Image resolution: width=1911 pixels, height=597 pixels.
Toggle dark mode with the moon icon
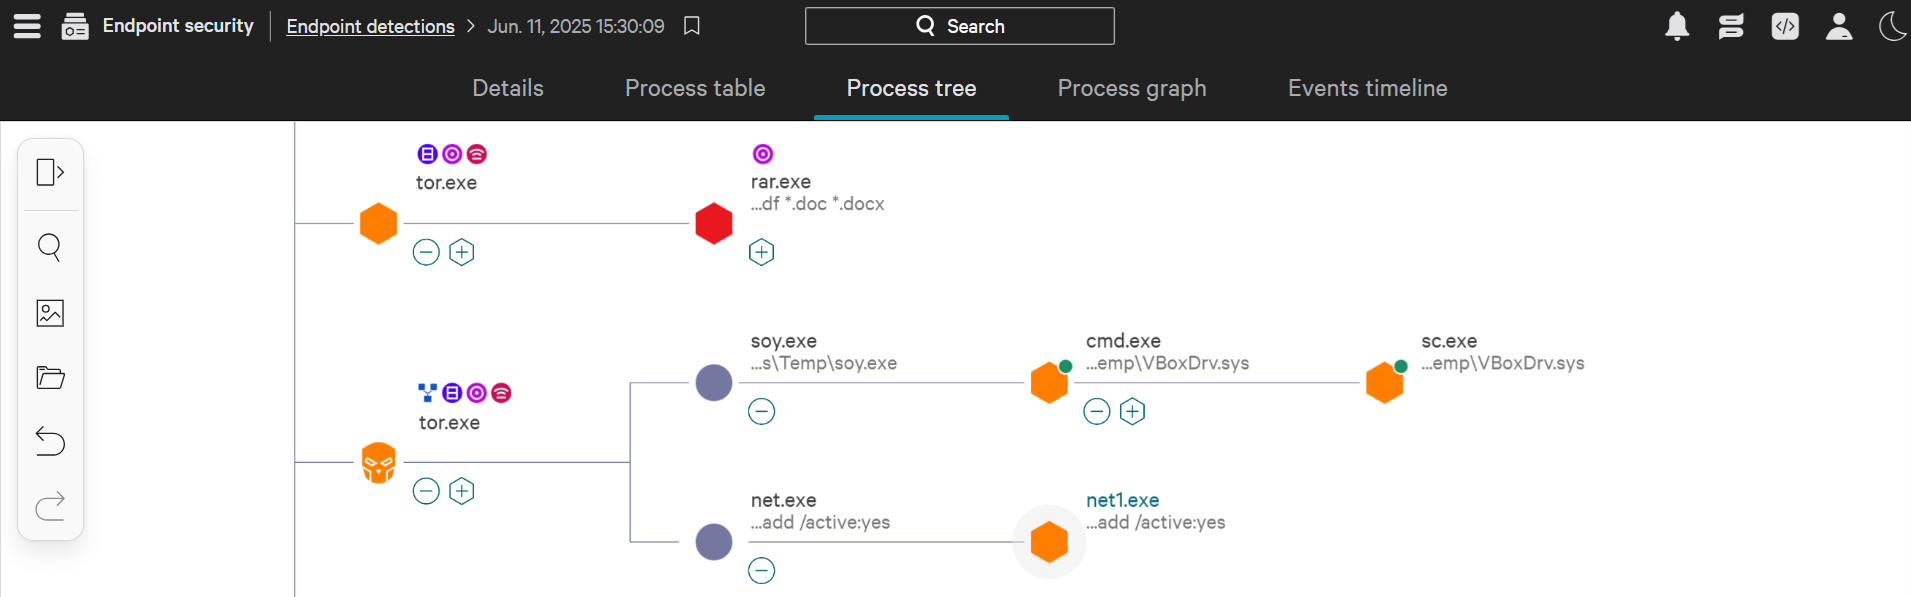tap(1893, 26)
